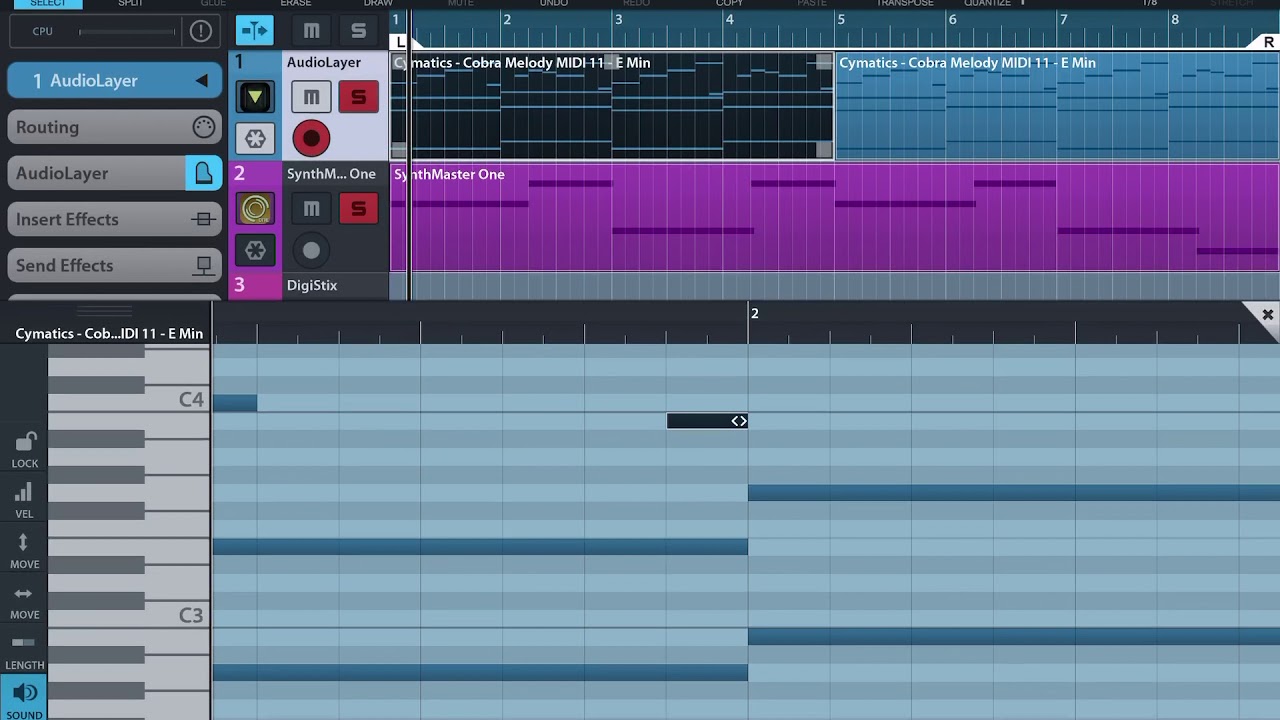This screenshot has width=1280, height=720.
Task: Tap COPY in the top toolbar
Action: (729, 4)
